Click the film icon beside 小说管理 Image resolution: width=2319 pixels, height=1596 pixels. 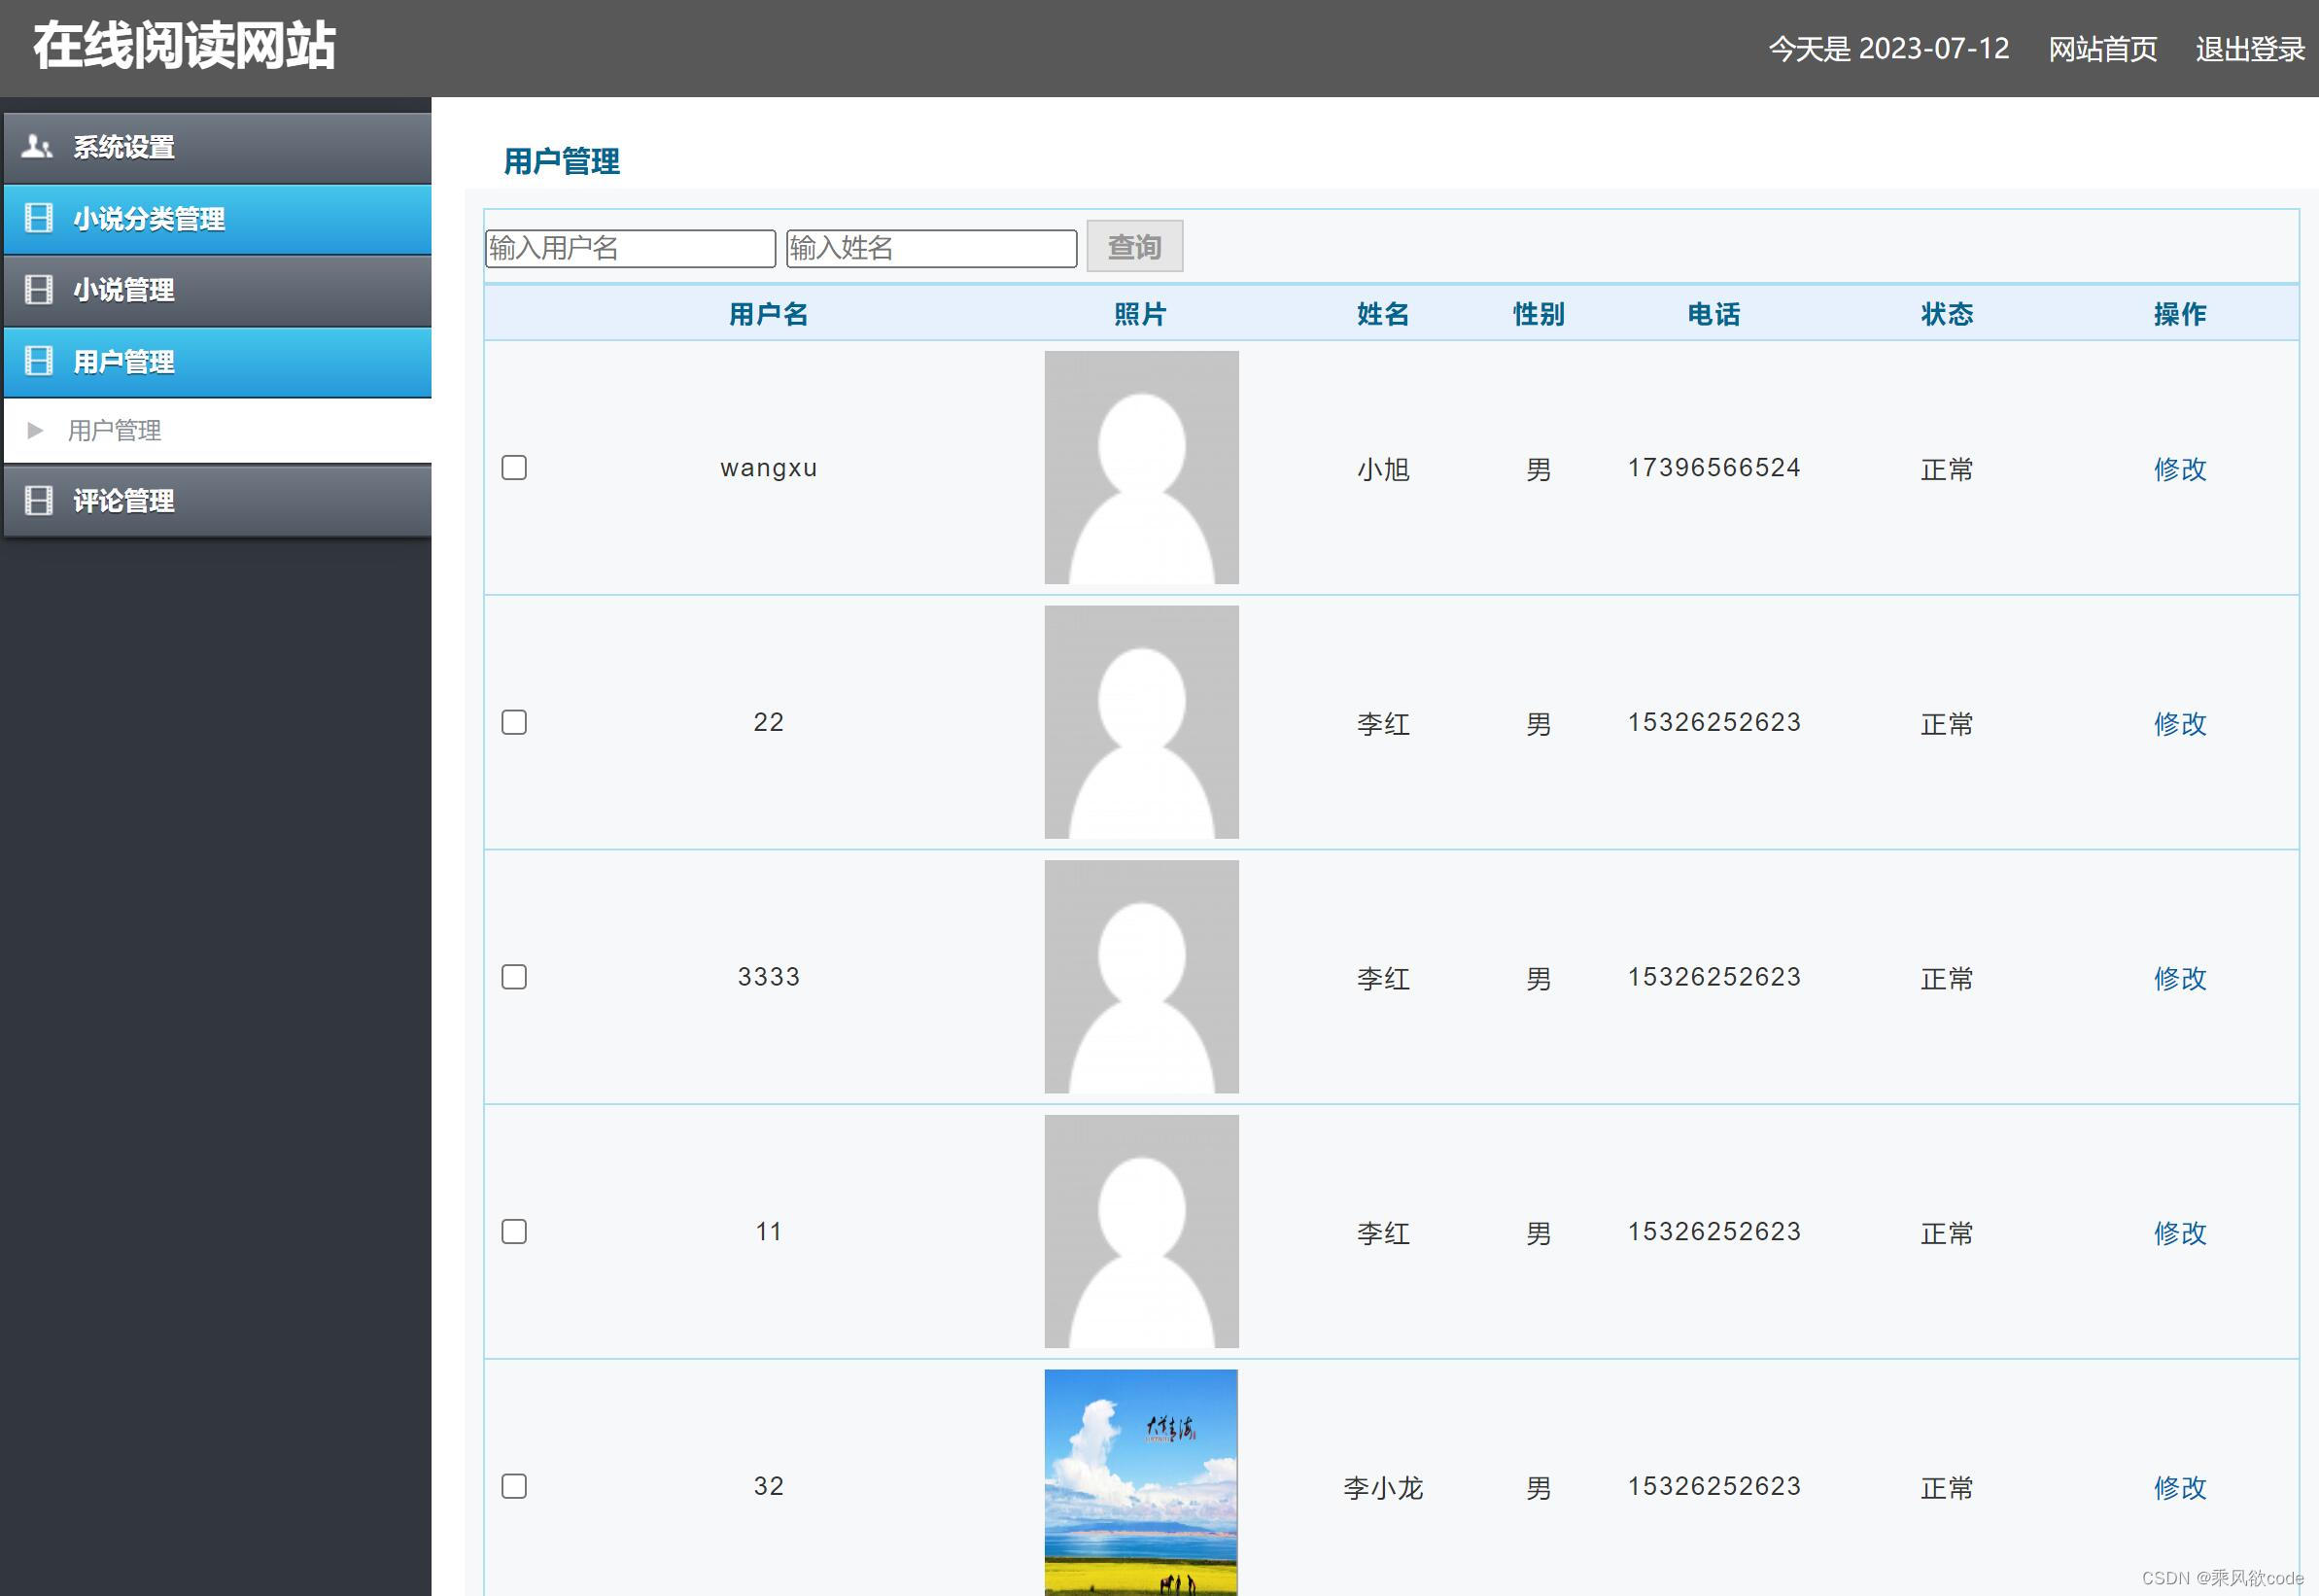[x=38, y=290]
